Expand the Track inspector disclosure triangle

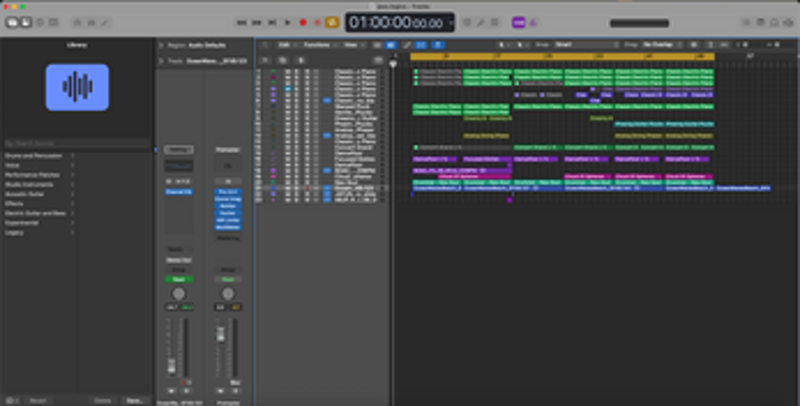pyautogui.click(x=162, y=60)
